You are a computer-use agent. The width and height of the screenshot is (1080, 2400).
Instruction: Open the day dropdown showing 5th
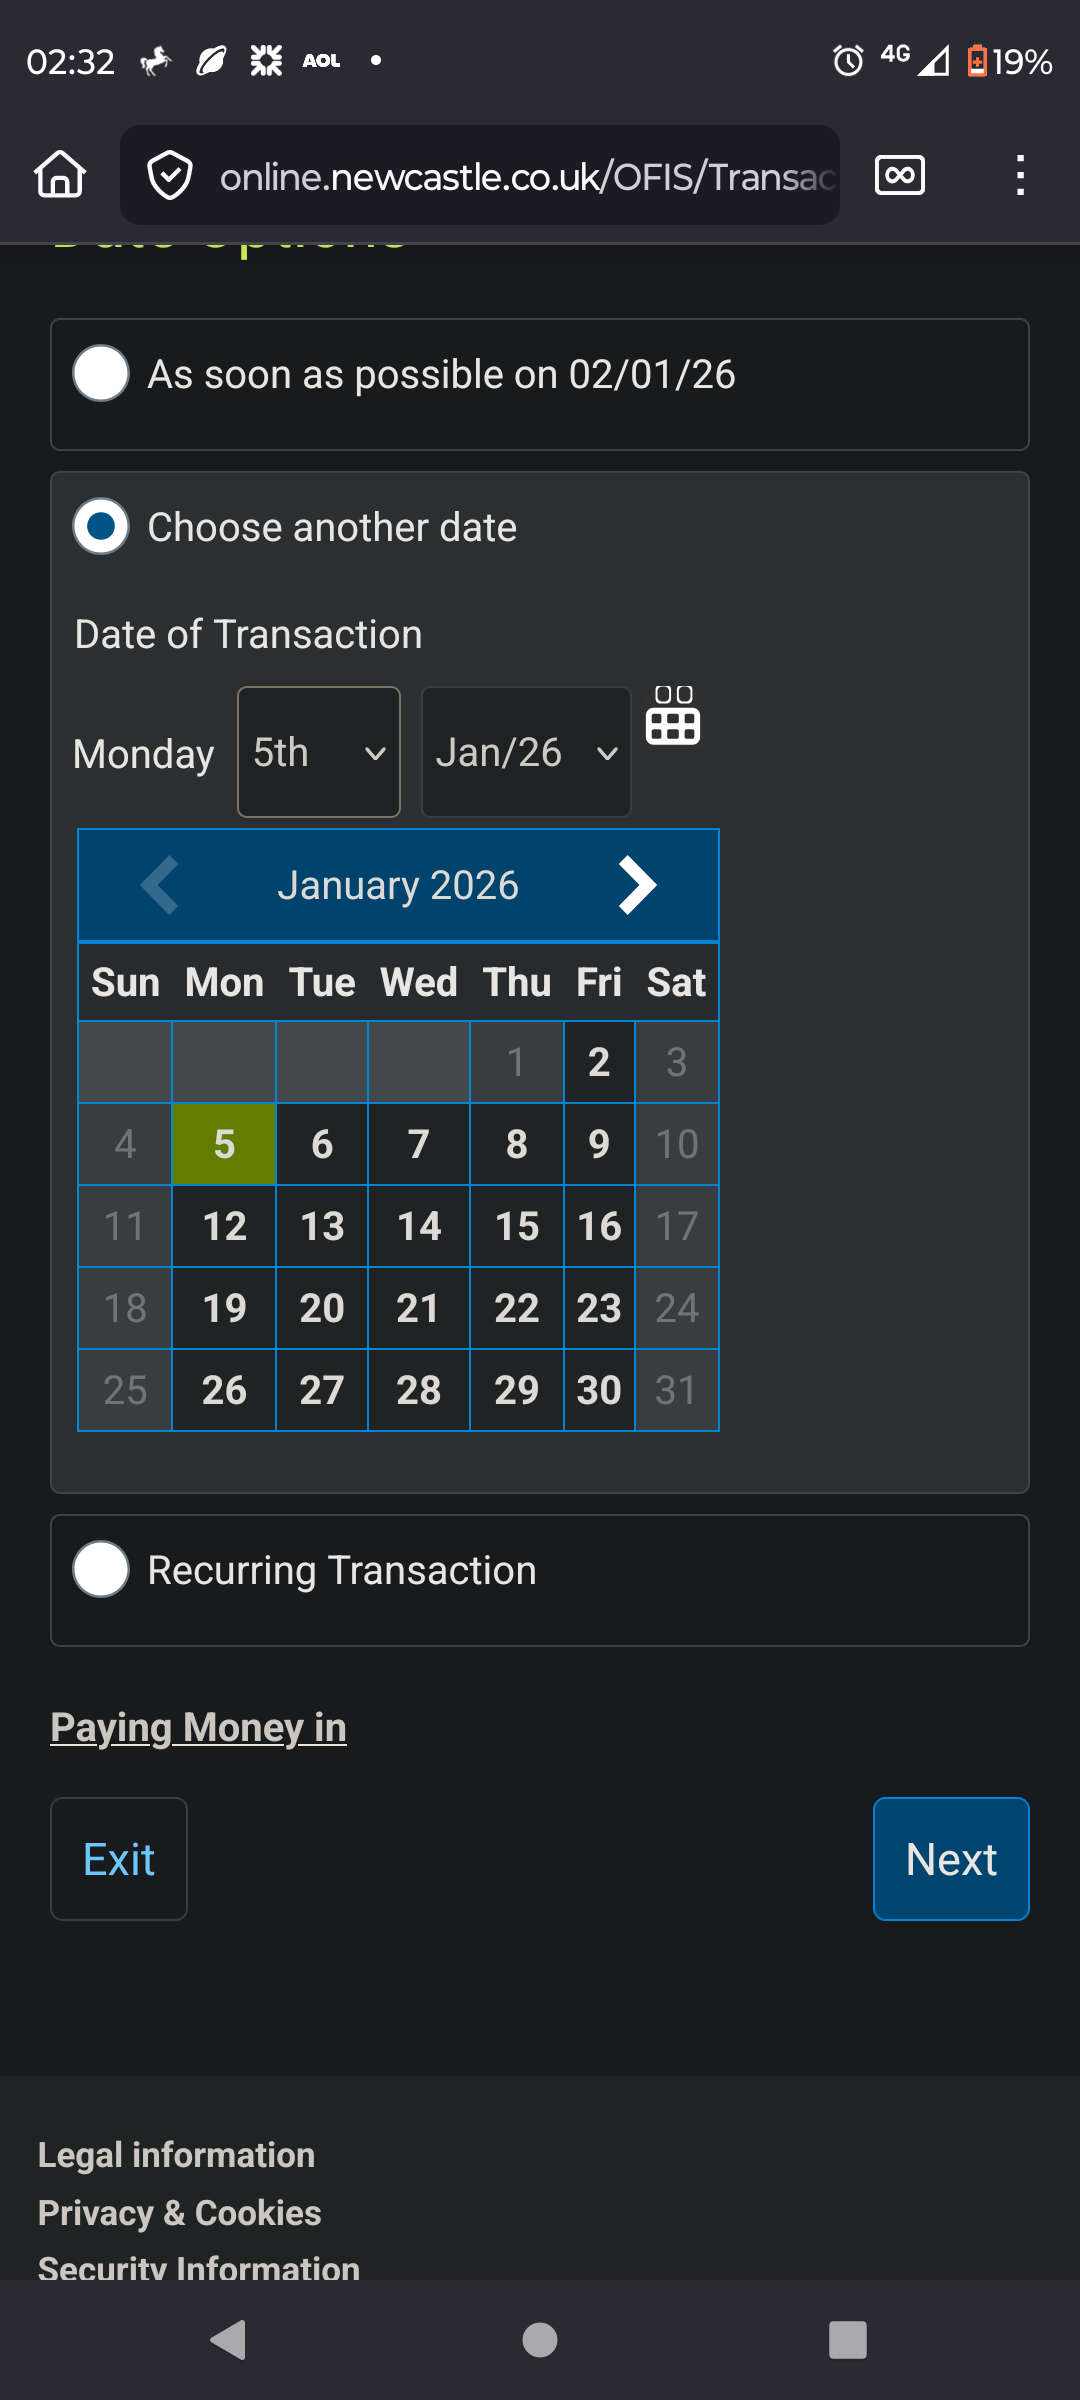[x=319, y=752]
